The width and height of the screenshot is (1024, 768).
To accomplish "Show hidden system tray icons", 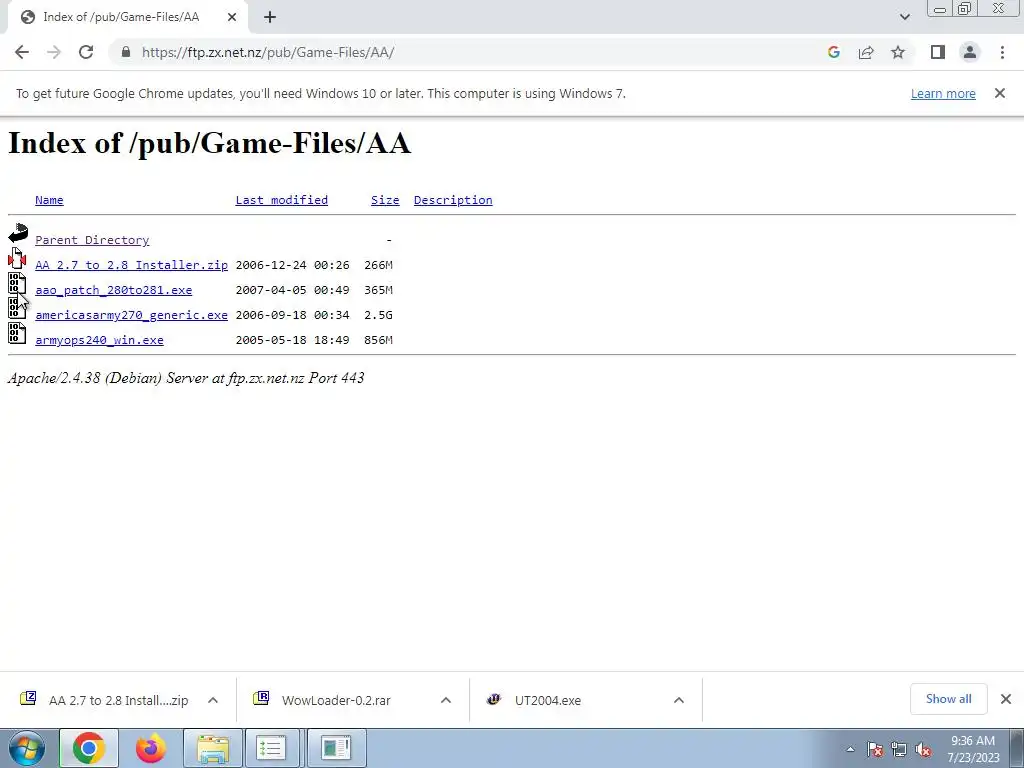I will (x=850, y=749).
